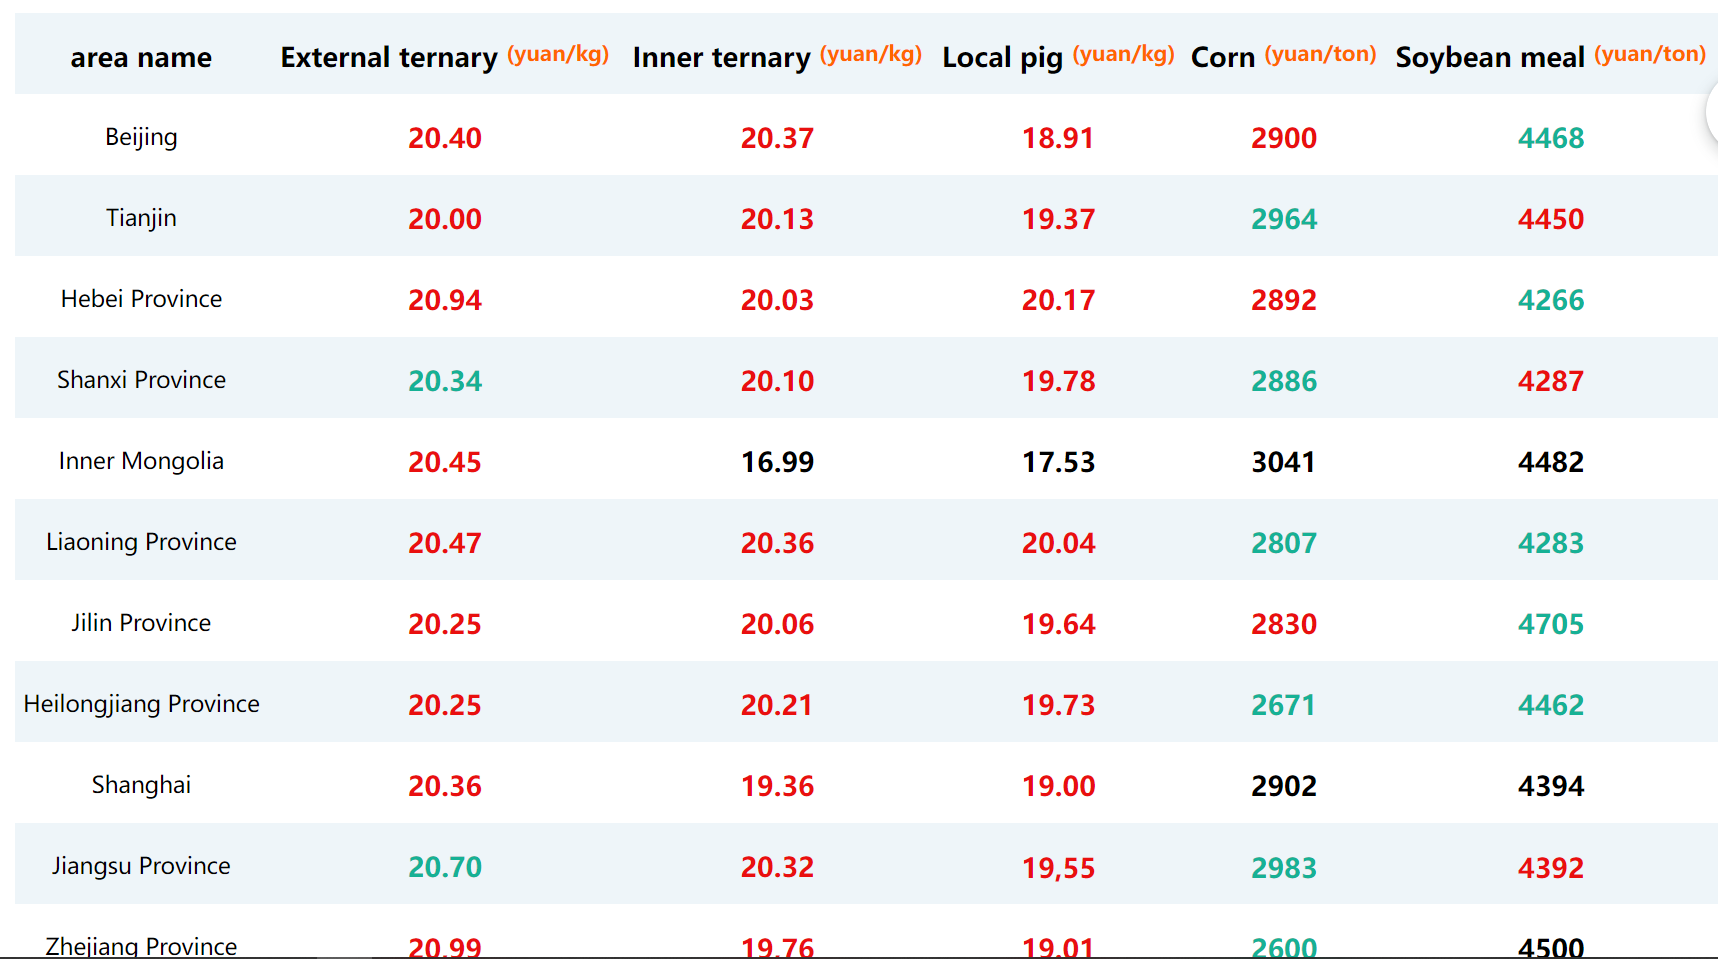Click Liaoning corn value 2807
Image resolution: width=1718 pixels, height=959 pixels.
[1284, 543]
